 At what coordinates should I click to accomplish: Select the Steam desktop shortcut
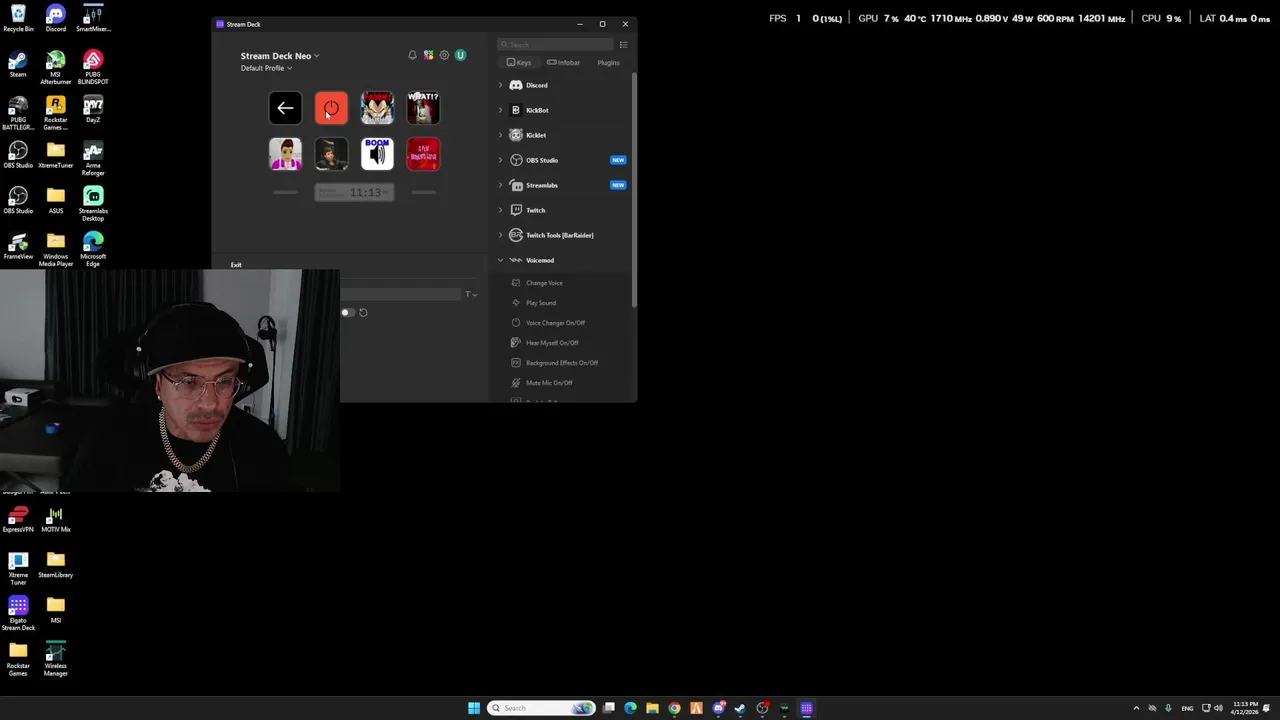click(18, 64)
